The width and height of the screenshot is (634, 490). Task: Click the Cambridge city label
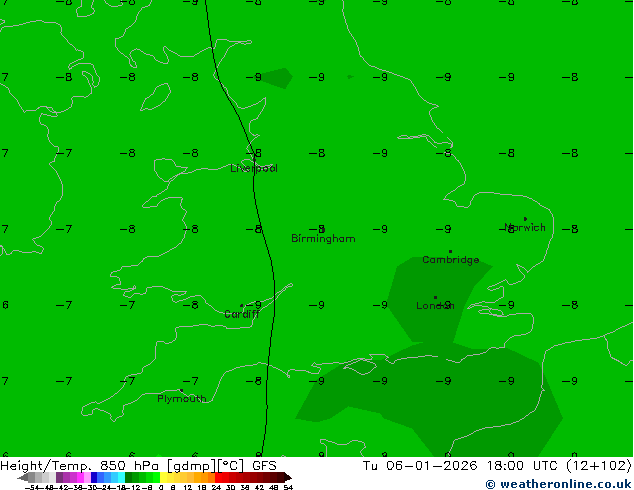[x=450, y=260]
